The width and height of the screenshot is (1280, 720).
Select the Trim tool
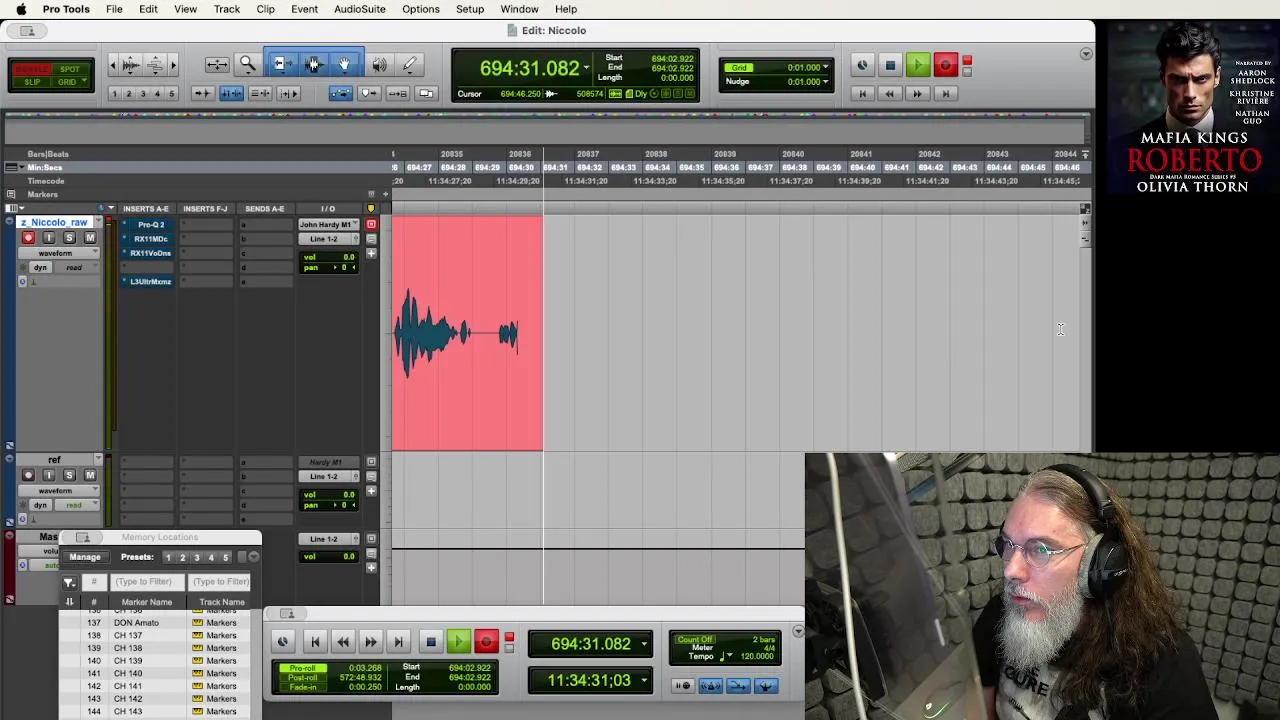pos(281,65)
